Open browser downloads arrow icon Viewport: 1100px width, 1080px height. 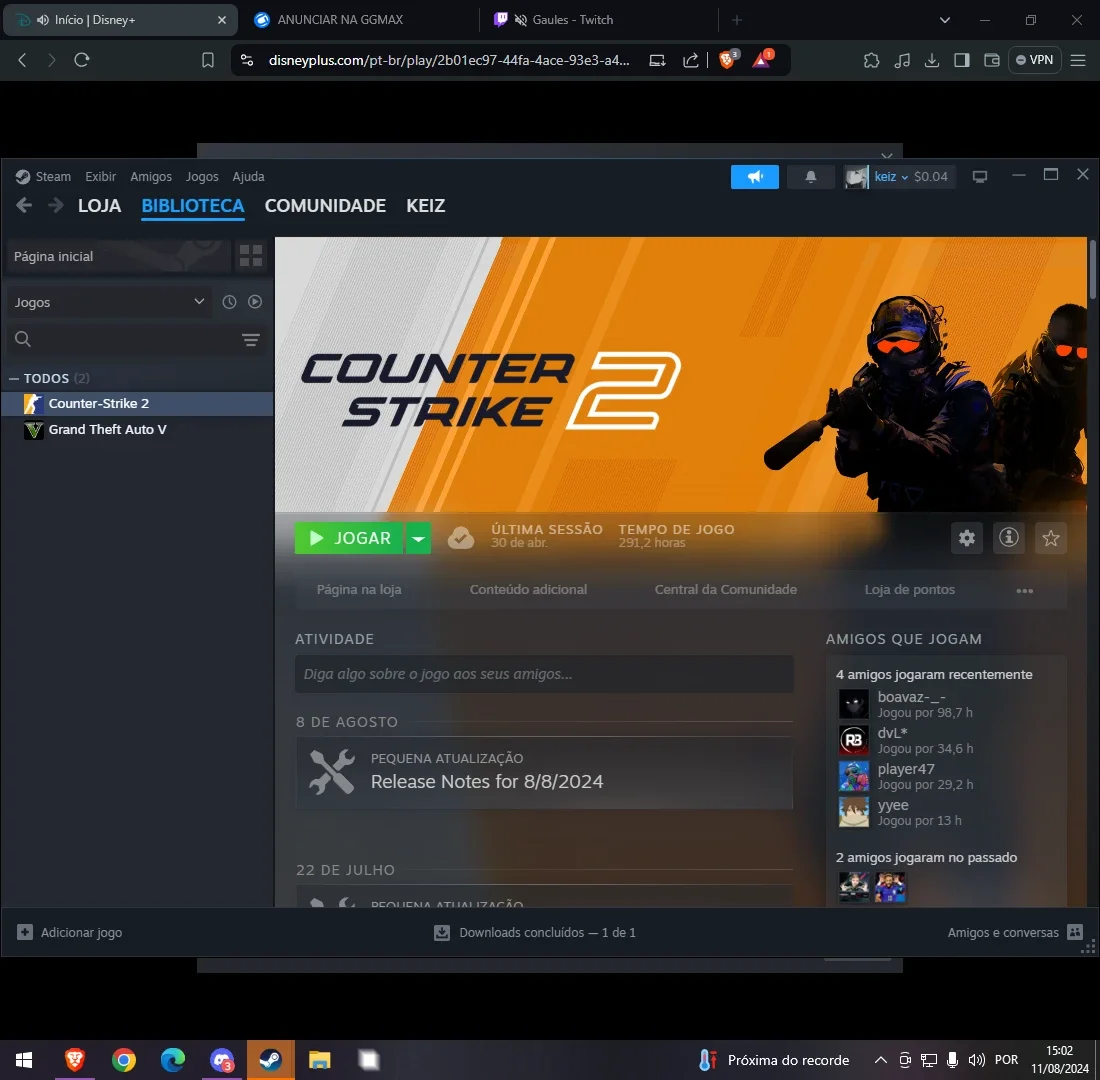click(932, 60)
